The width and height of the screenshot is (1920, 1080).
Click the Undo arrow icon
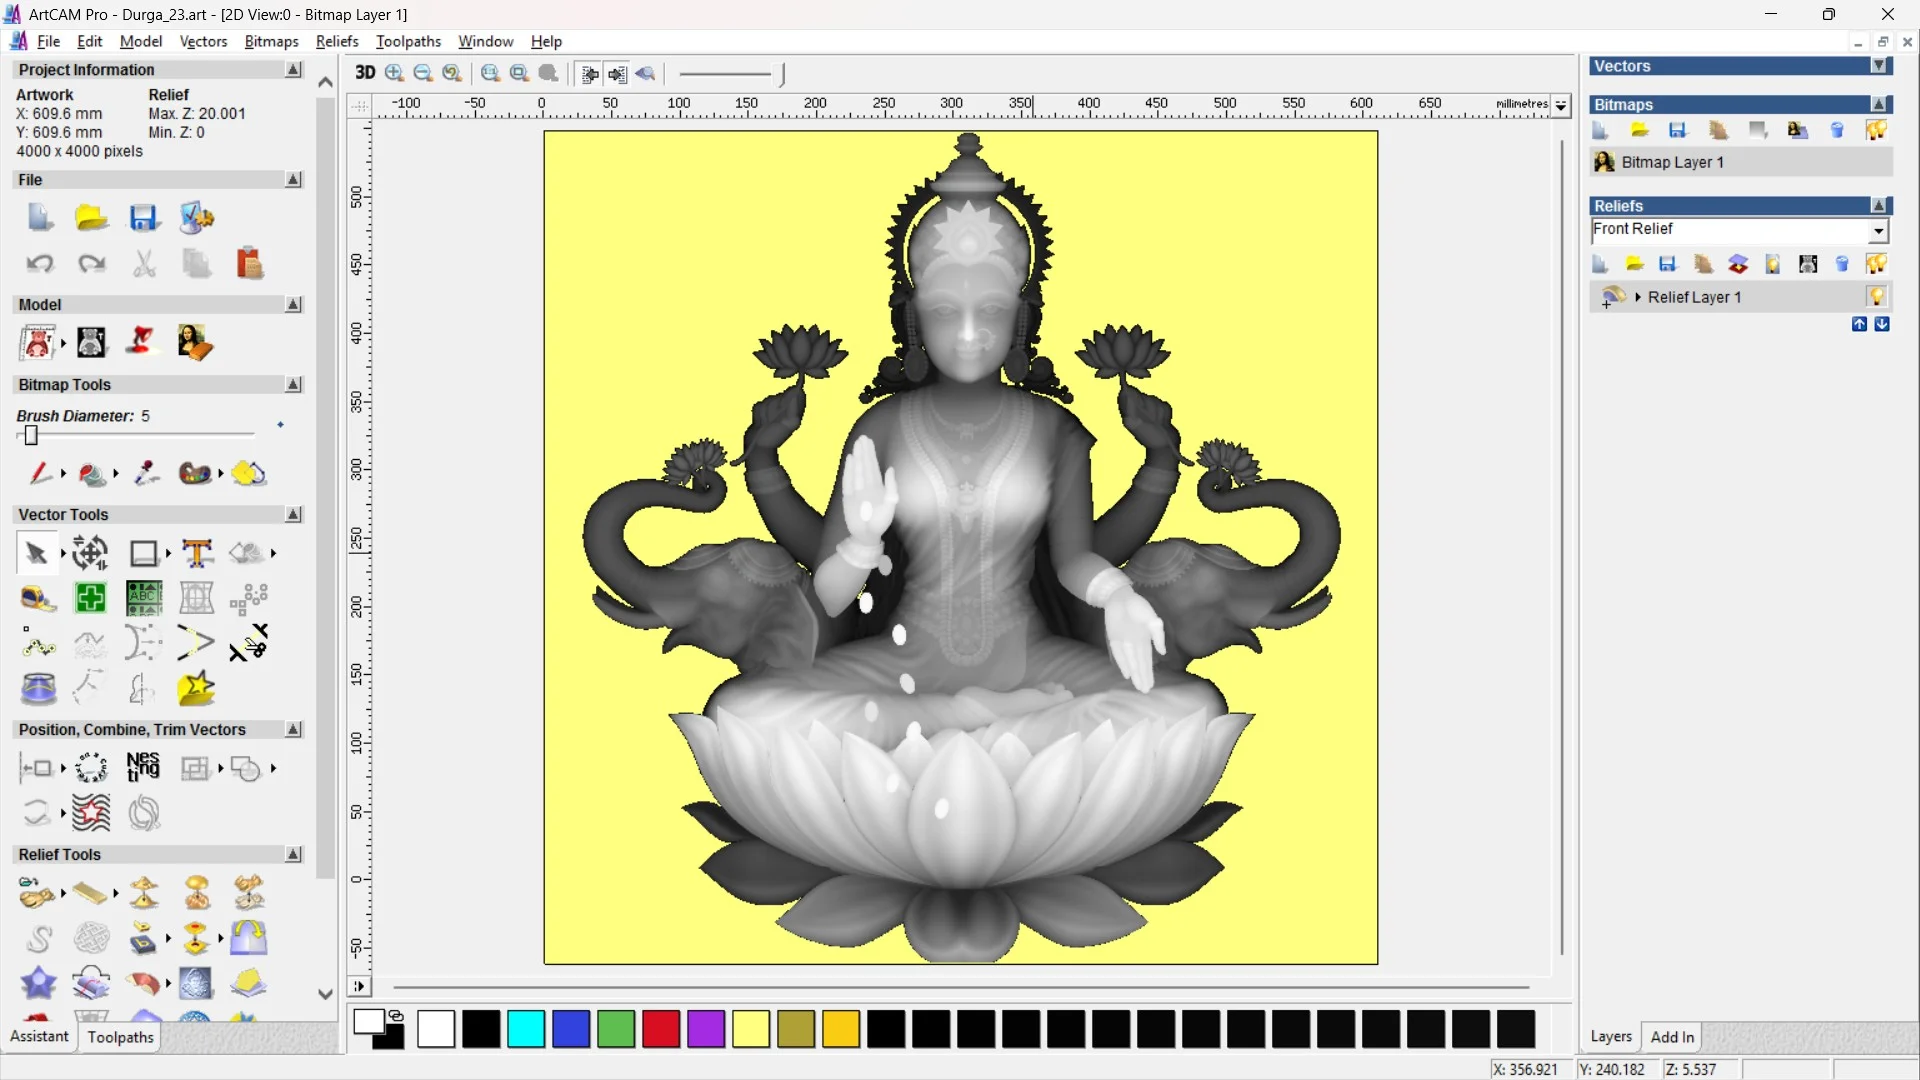(40, 264)
